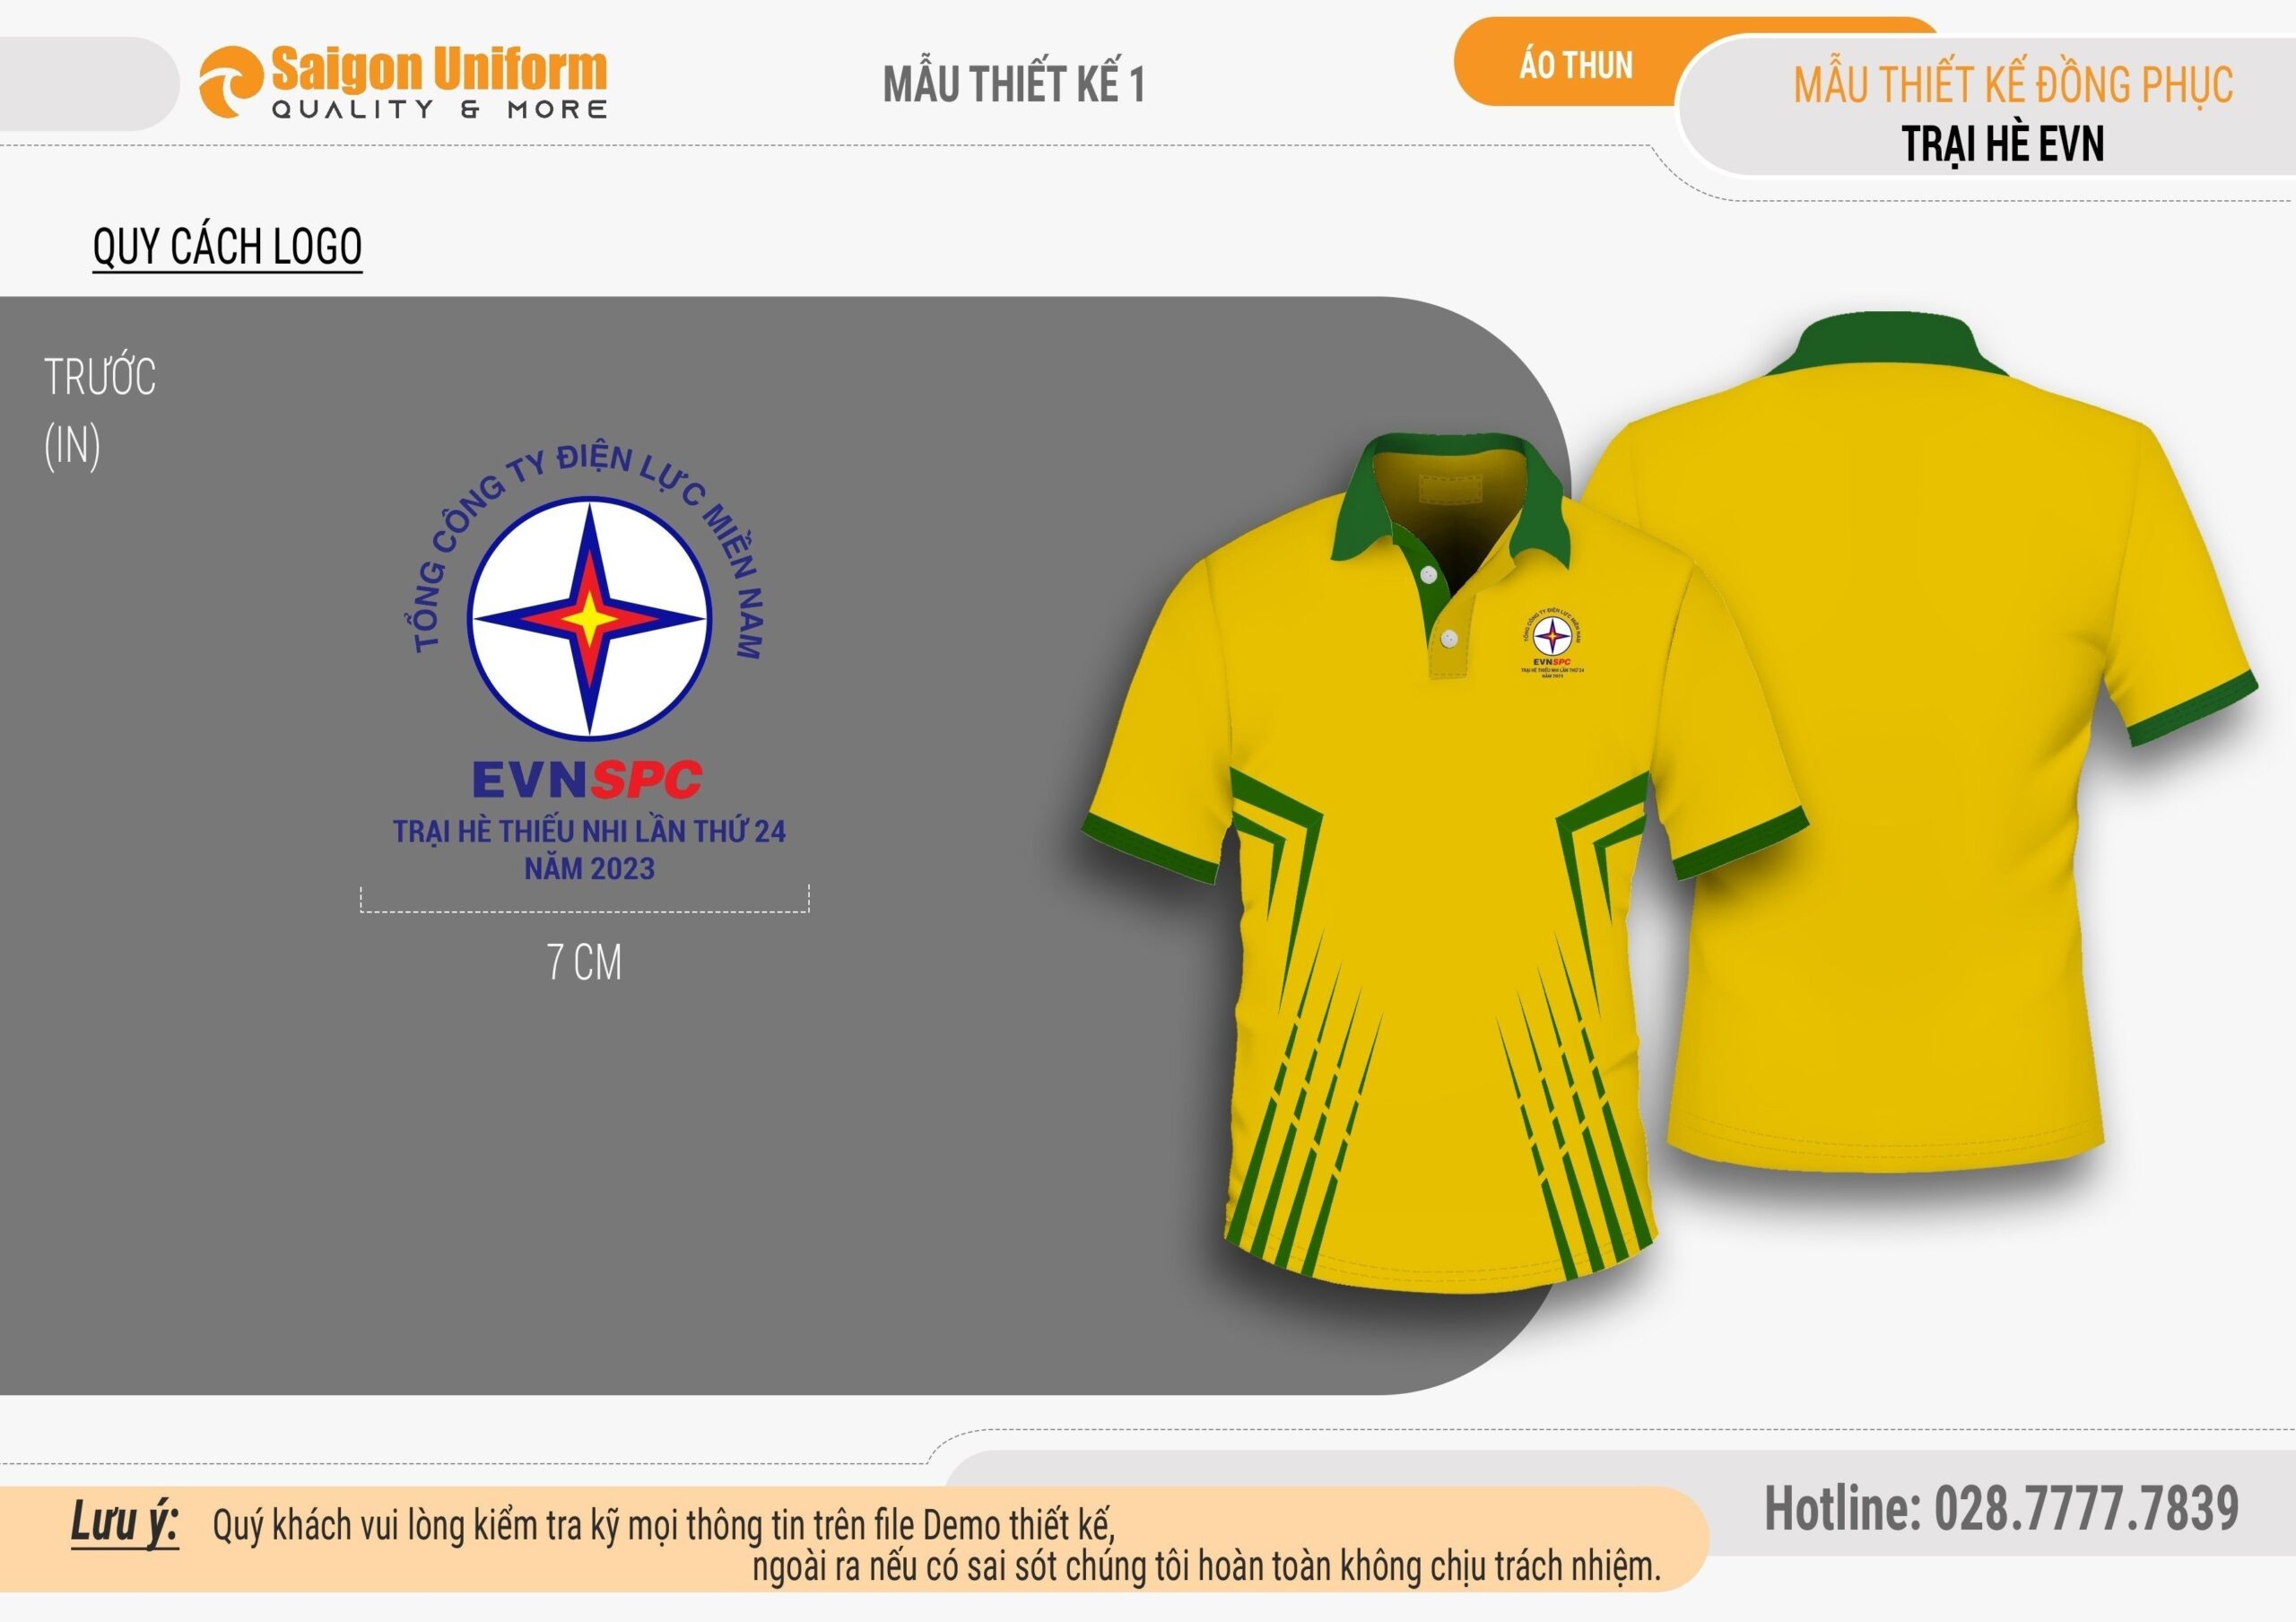Click the EVN star emblem in the large logo
The image size is (2296, 1622).
pyautogui.click(x=590, y=619)
